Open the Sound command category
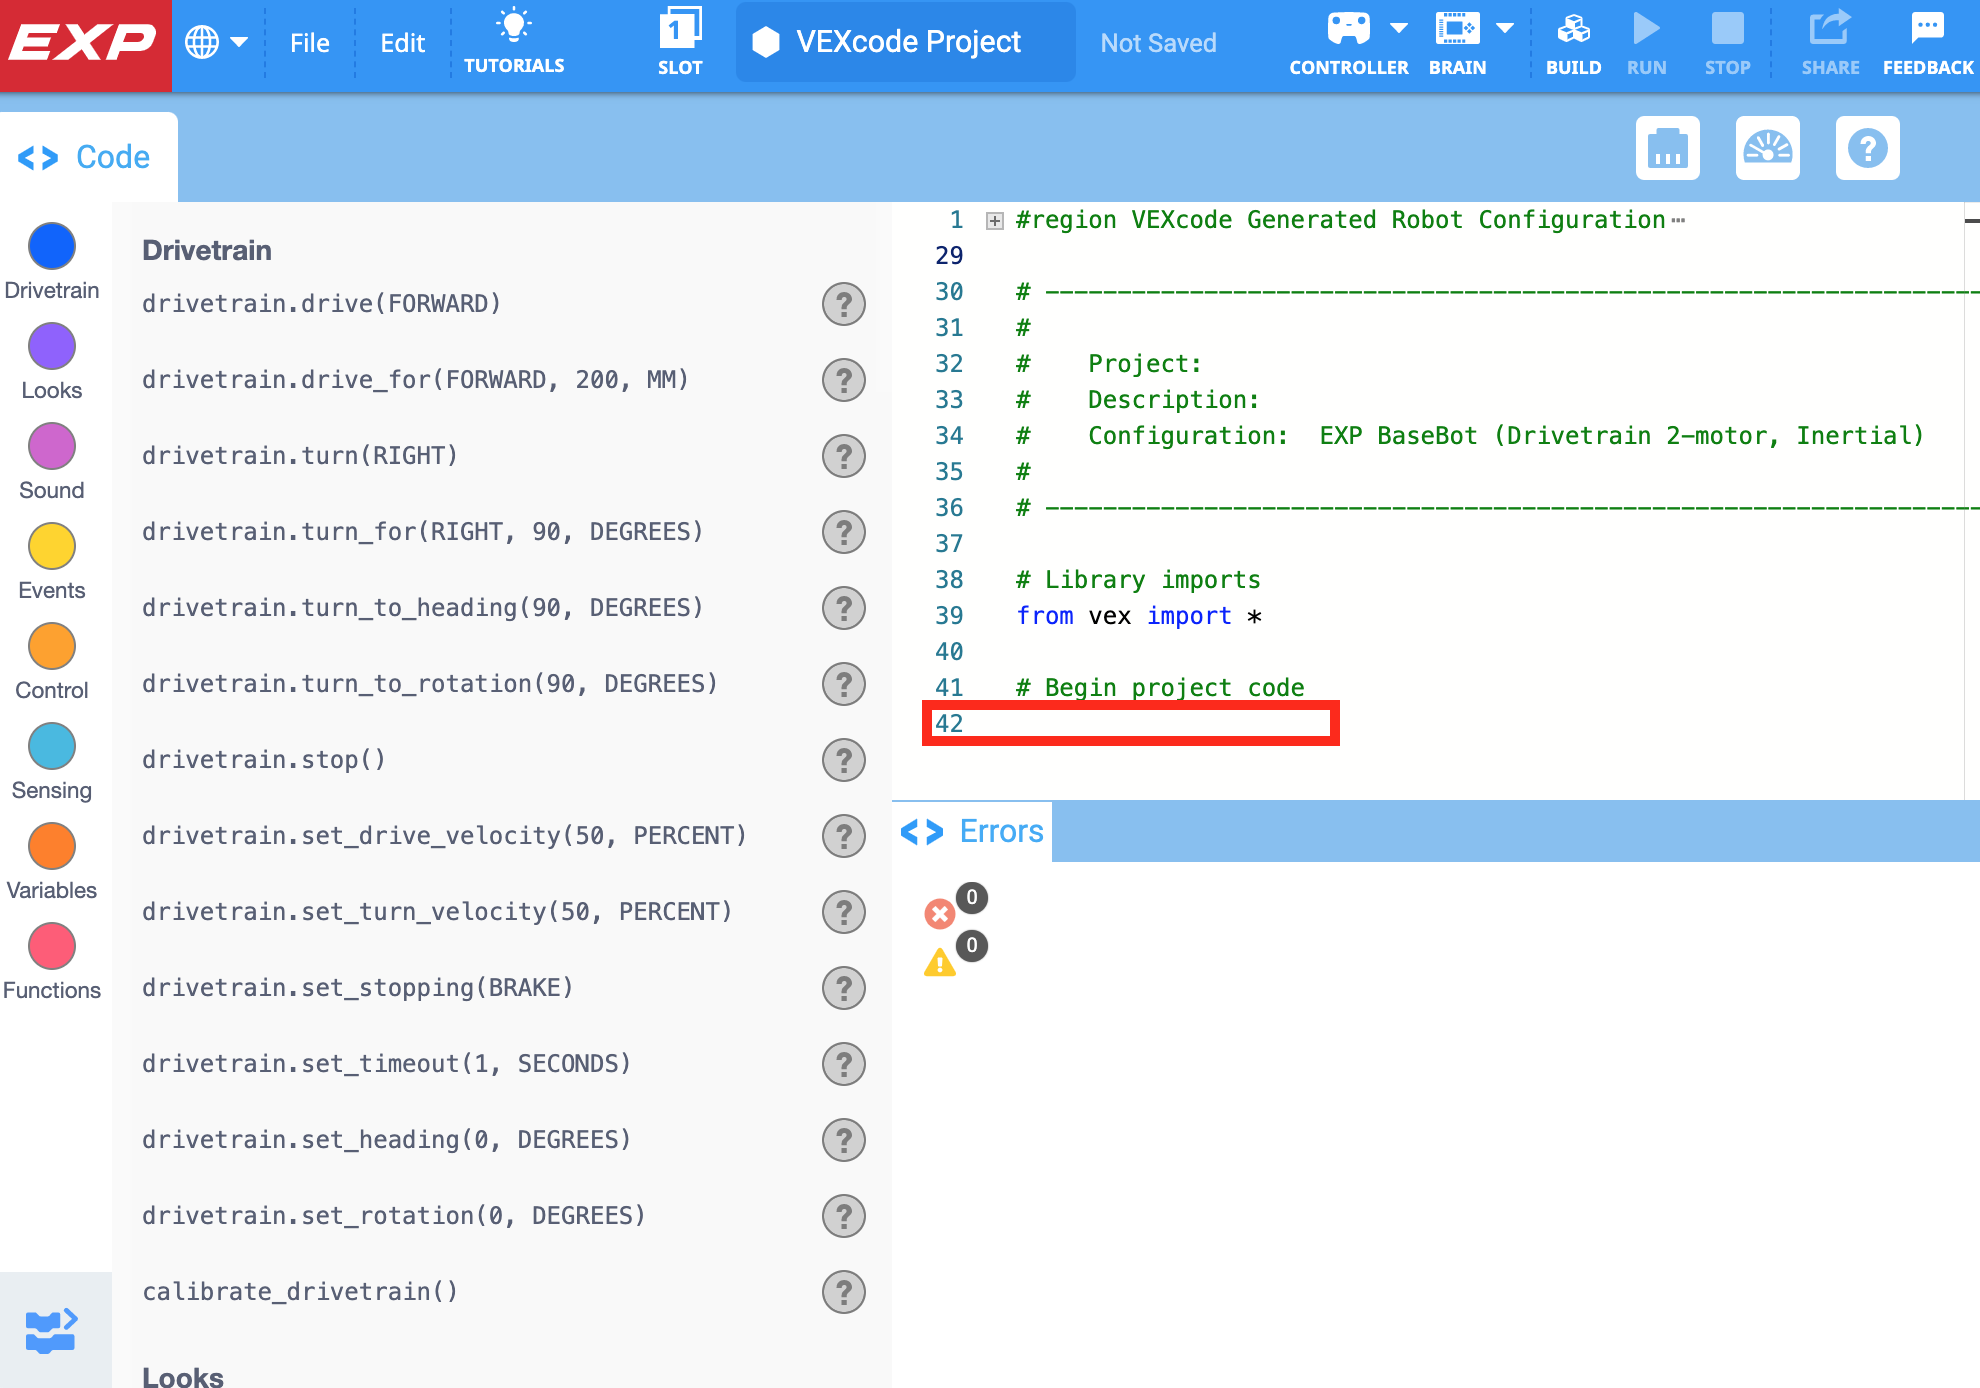This screenshot has height=1388, width=1980. (52, 447)
